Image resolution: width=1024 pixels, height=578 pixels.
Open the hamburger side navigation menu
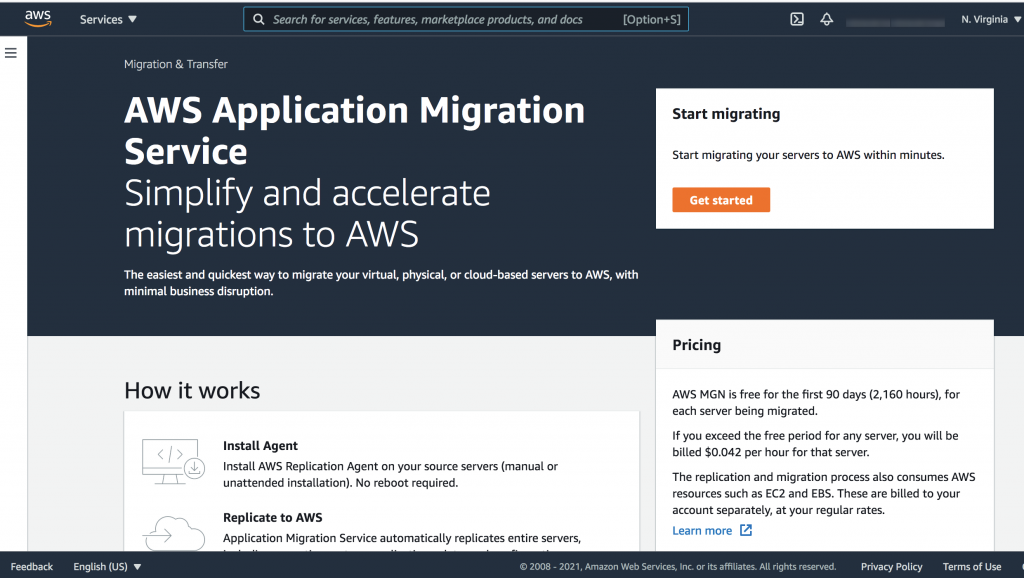coord(11,53)
